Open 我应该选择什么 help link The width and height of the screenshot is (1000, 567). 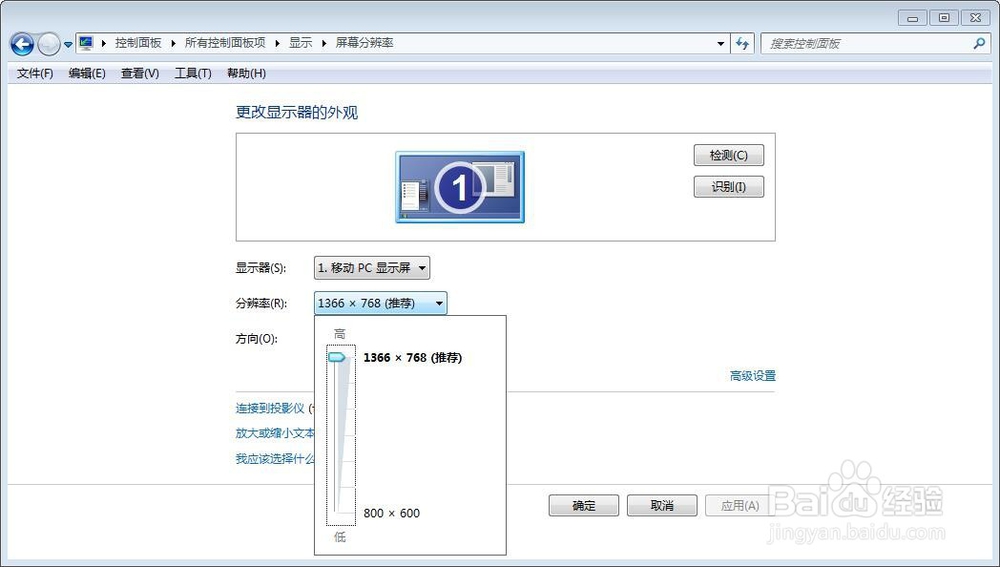(275, 459)
